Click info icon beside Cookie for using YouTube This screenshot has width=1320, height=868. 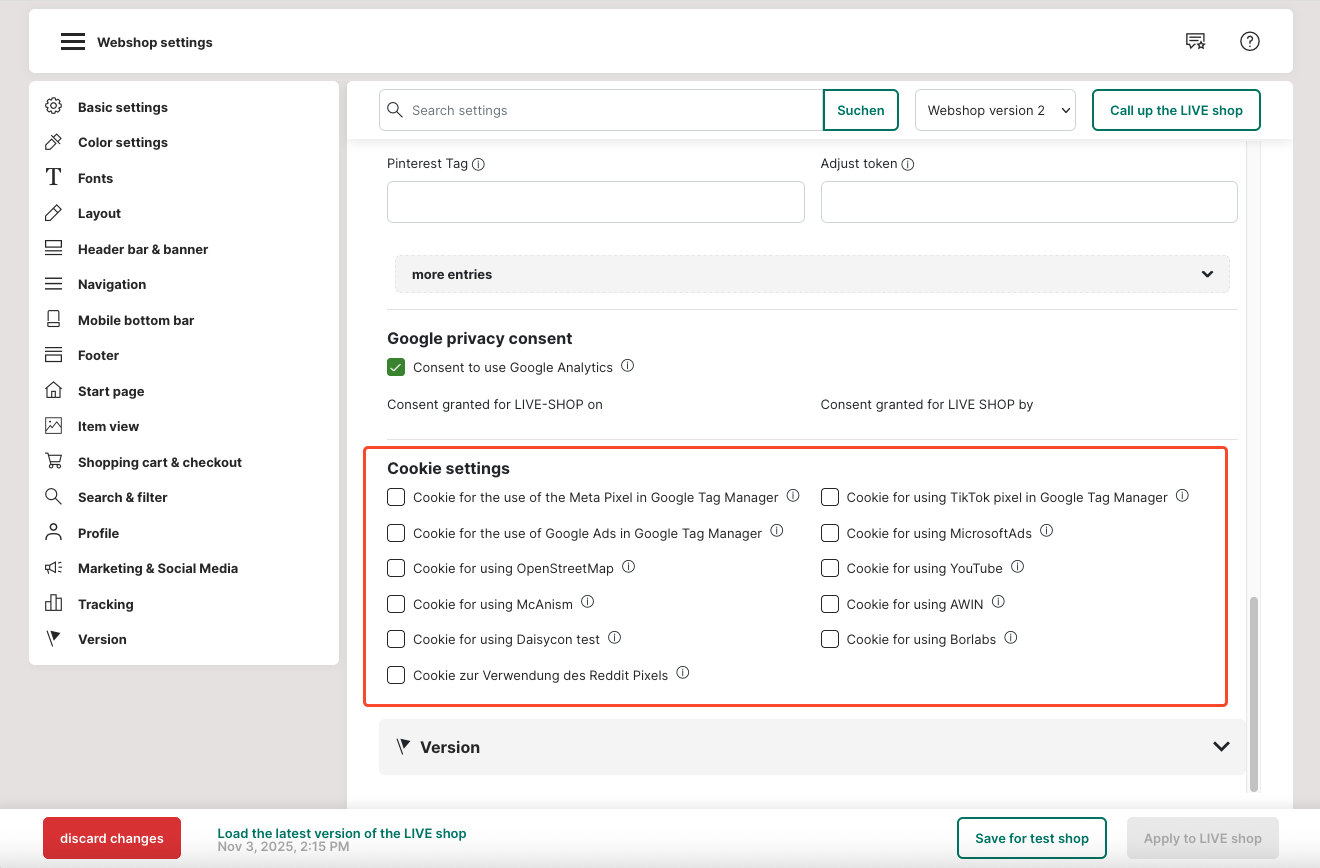point(1017,567)
